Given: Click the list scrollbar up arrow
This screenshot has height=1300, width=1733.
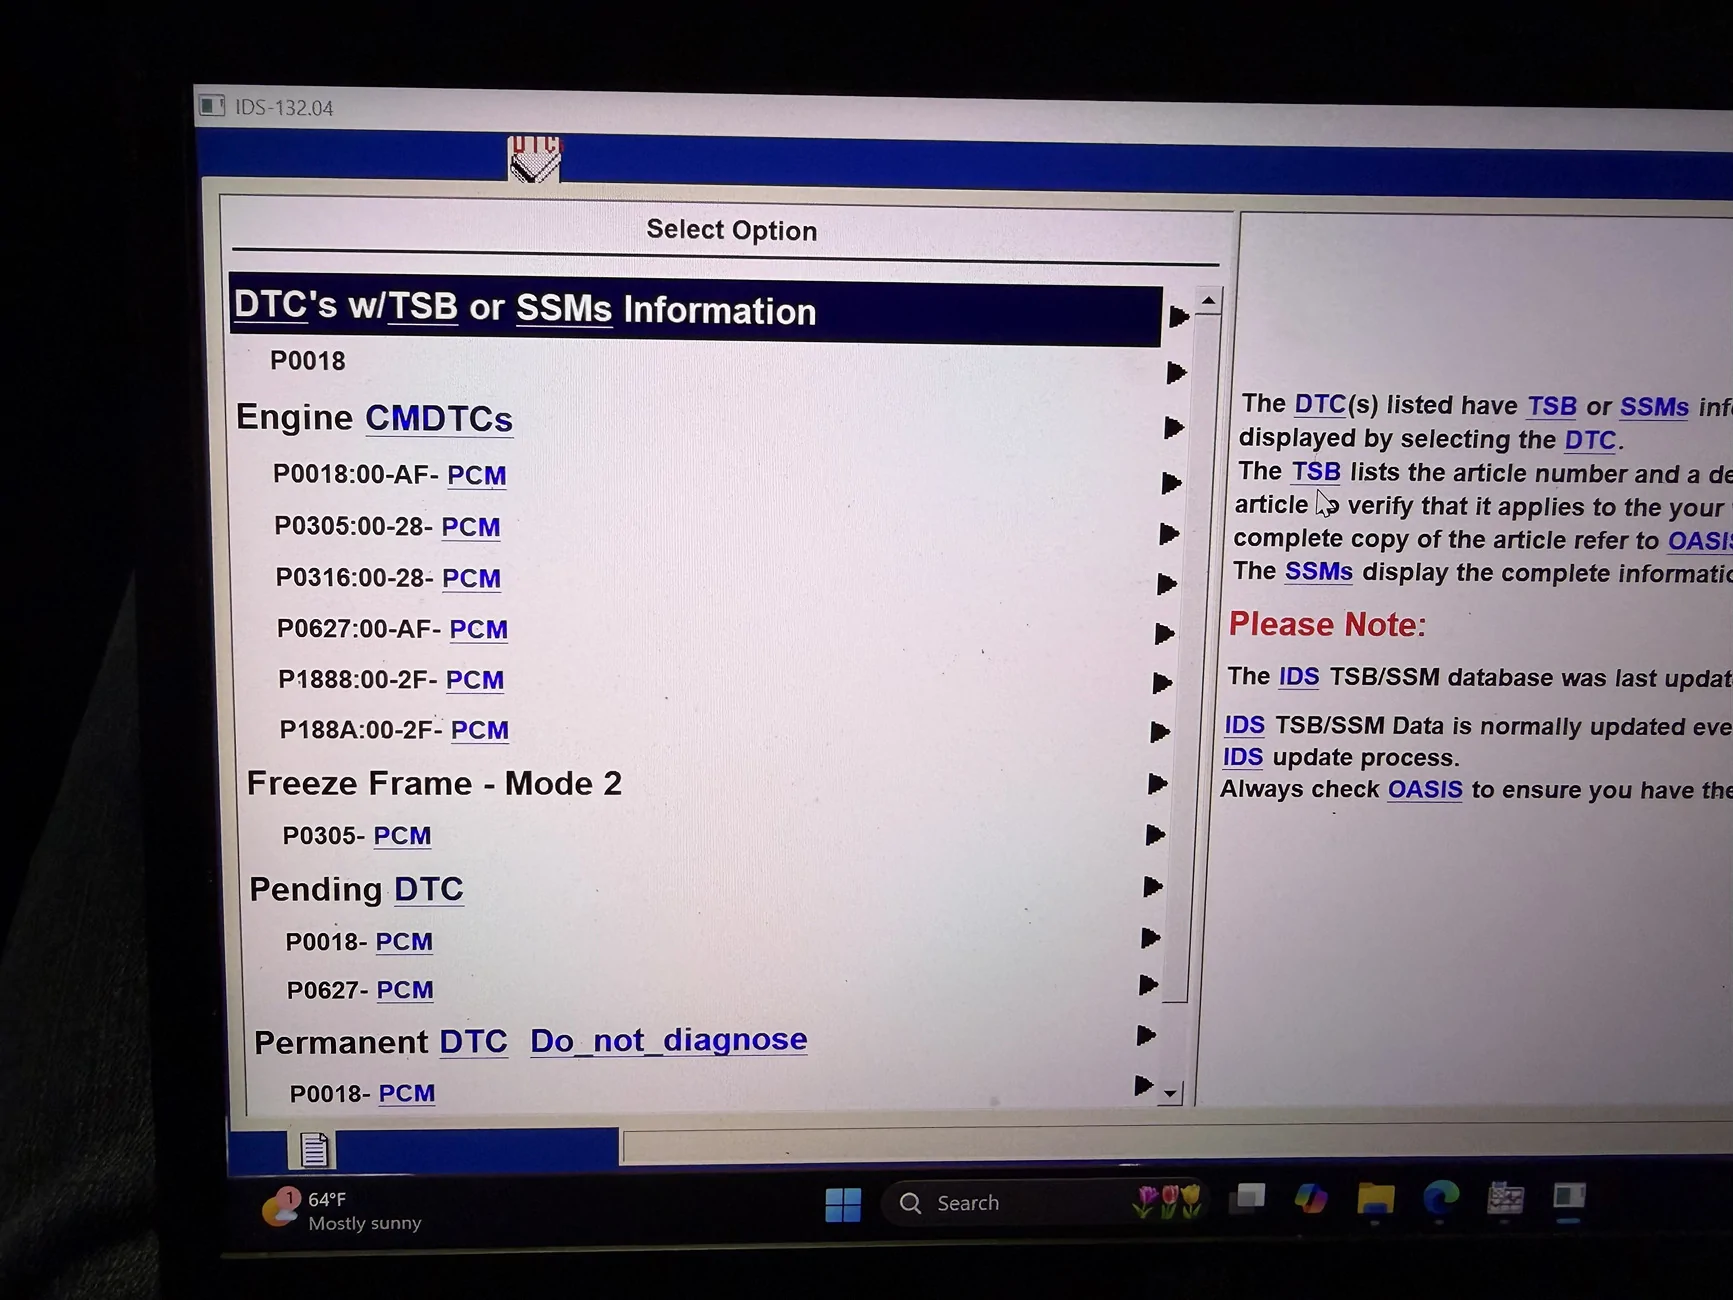Looking at the screenshot, I should (x=1209, y=300).
